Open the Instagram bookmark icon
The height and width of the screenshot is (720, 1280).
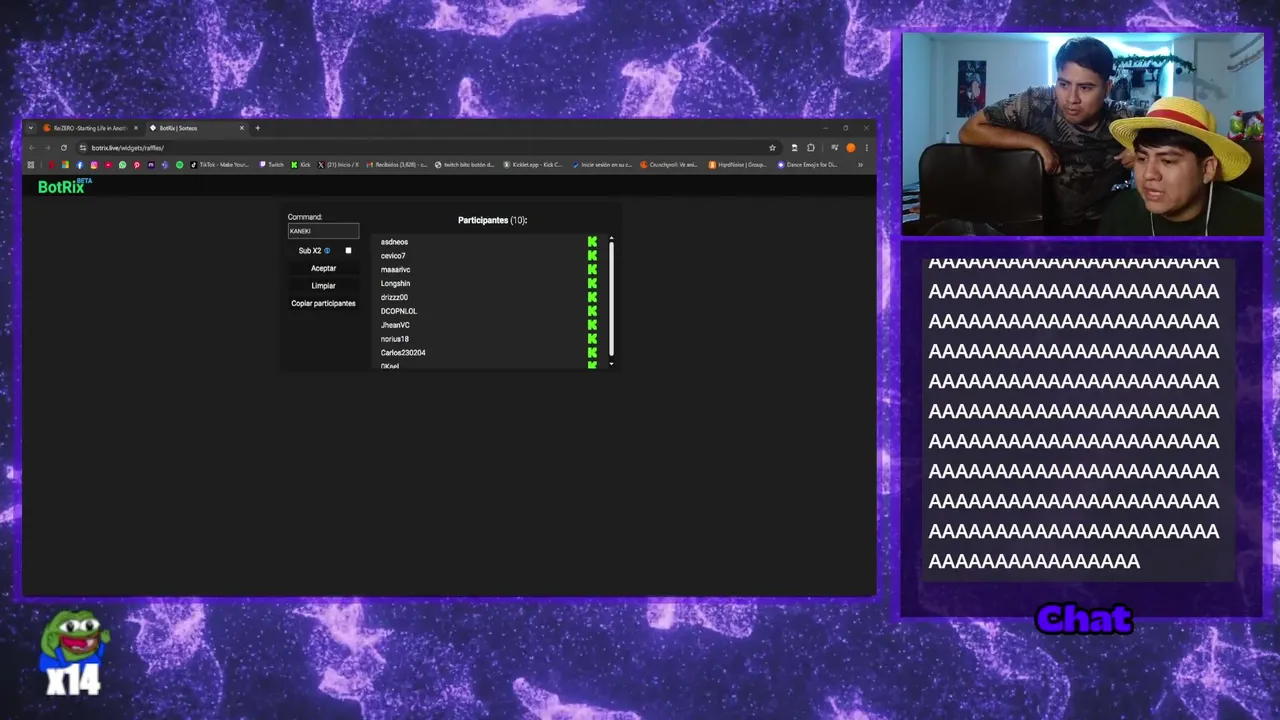click(x=94, y=165)
